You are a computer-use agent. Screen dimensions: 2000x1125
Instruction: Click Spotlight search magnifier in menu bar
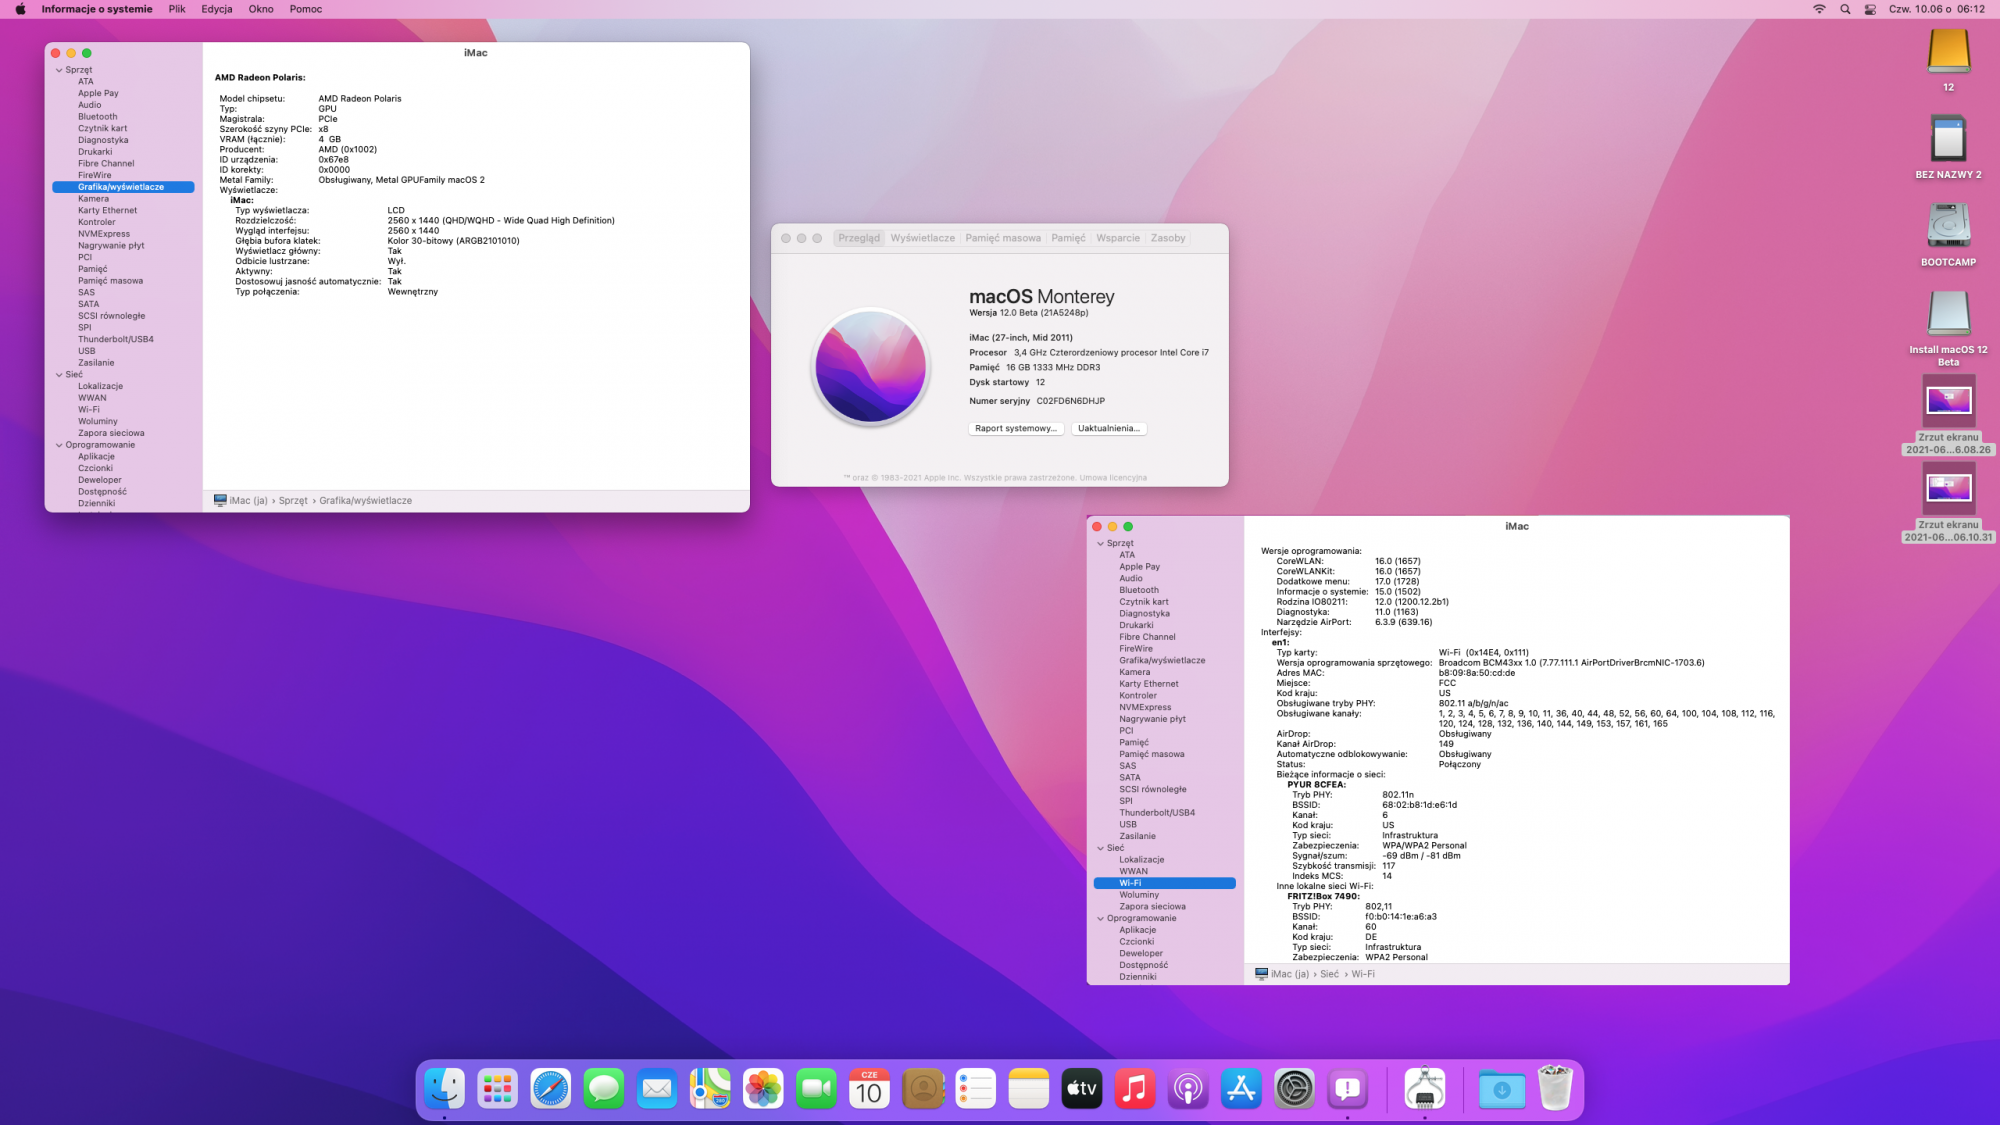coord(1845,9)
